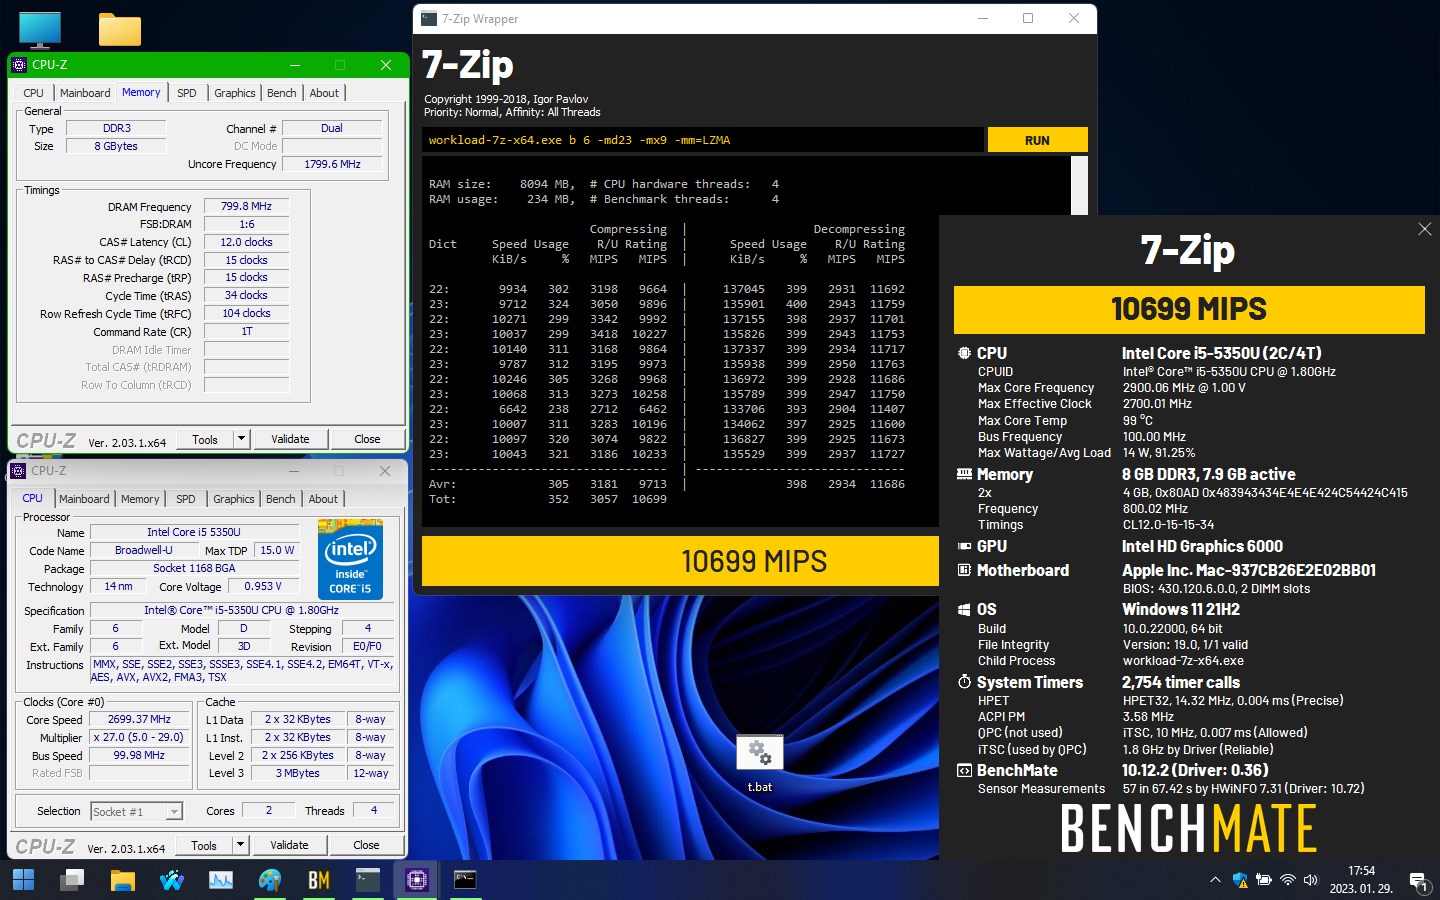This screenshot has width=1440, height=900.
Task: Click Close button in upper CPU-Z window
Action: [367, 439]
